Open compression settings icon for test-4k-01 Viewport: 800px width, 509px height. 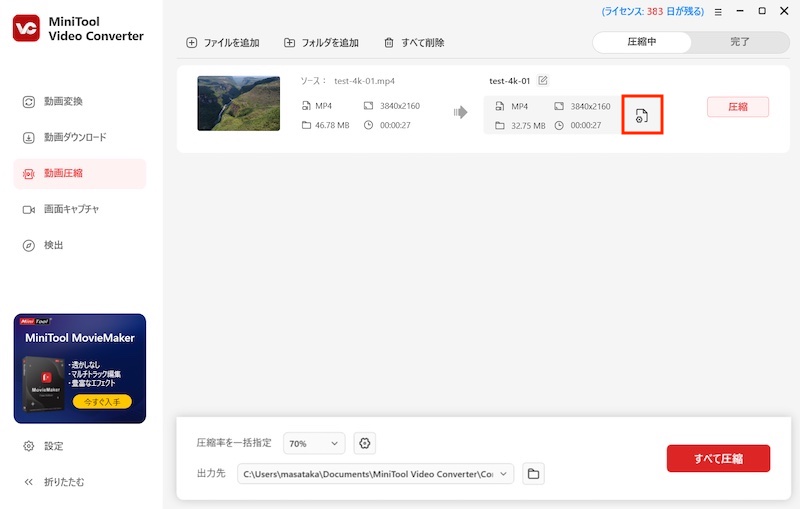click(x=642, y=116)
